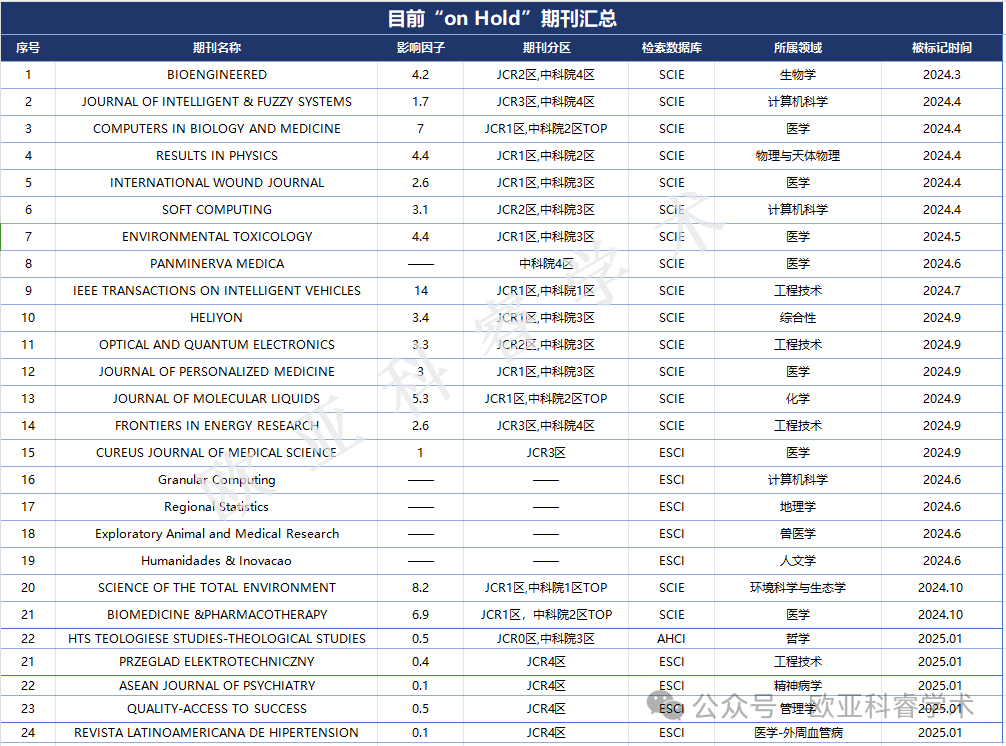
Task: Click 哲学 field cell
Action: click(797, 638)
